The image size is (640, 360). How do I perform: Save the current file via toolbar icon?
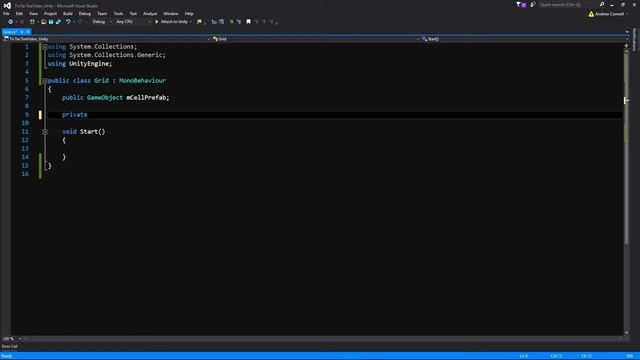pos(51,22)
